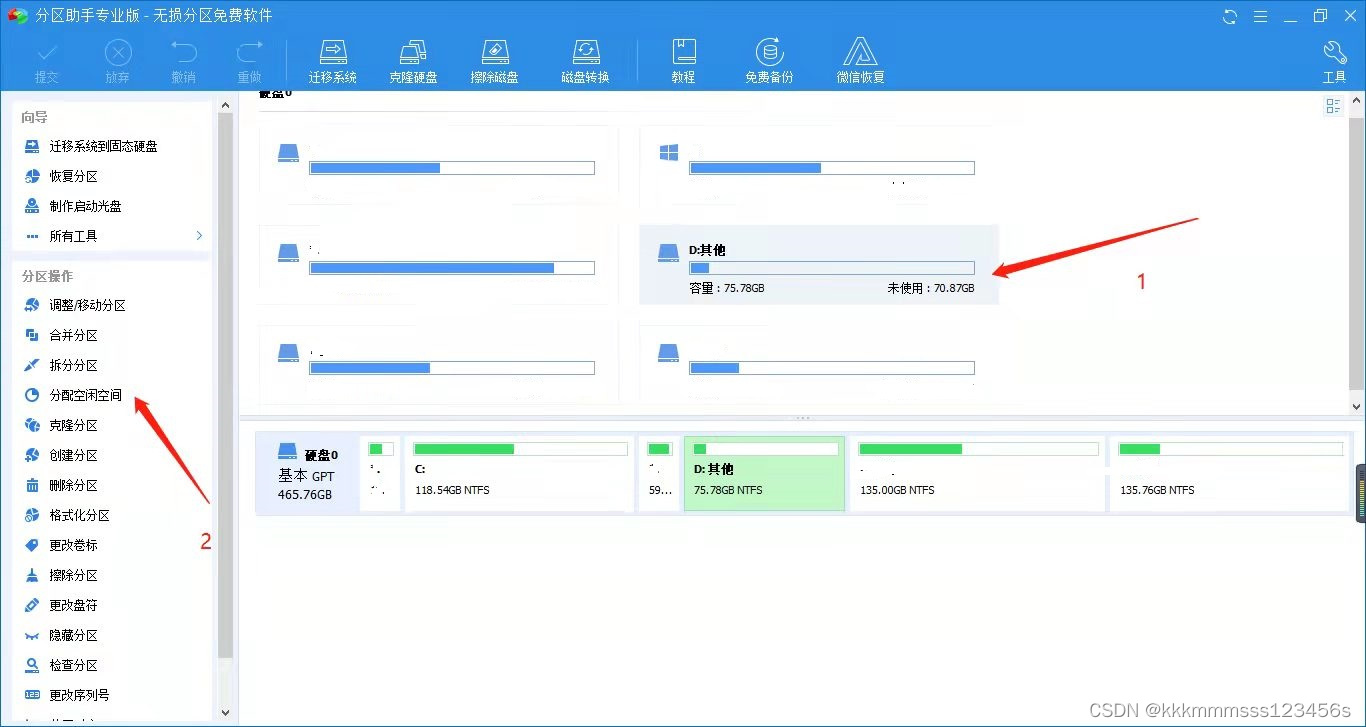The image size is (1366, 727).
Task: Click the 更改序列号 number icon
Action: coord(32,695)
